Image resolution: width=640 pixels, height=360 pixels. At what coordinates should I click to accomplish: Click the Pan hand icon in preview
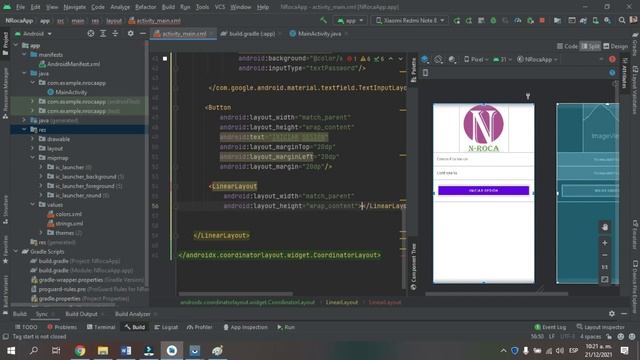coord(605,227)
